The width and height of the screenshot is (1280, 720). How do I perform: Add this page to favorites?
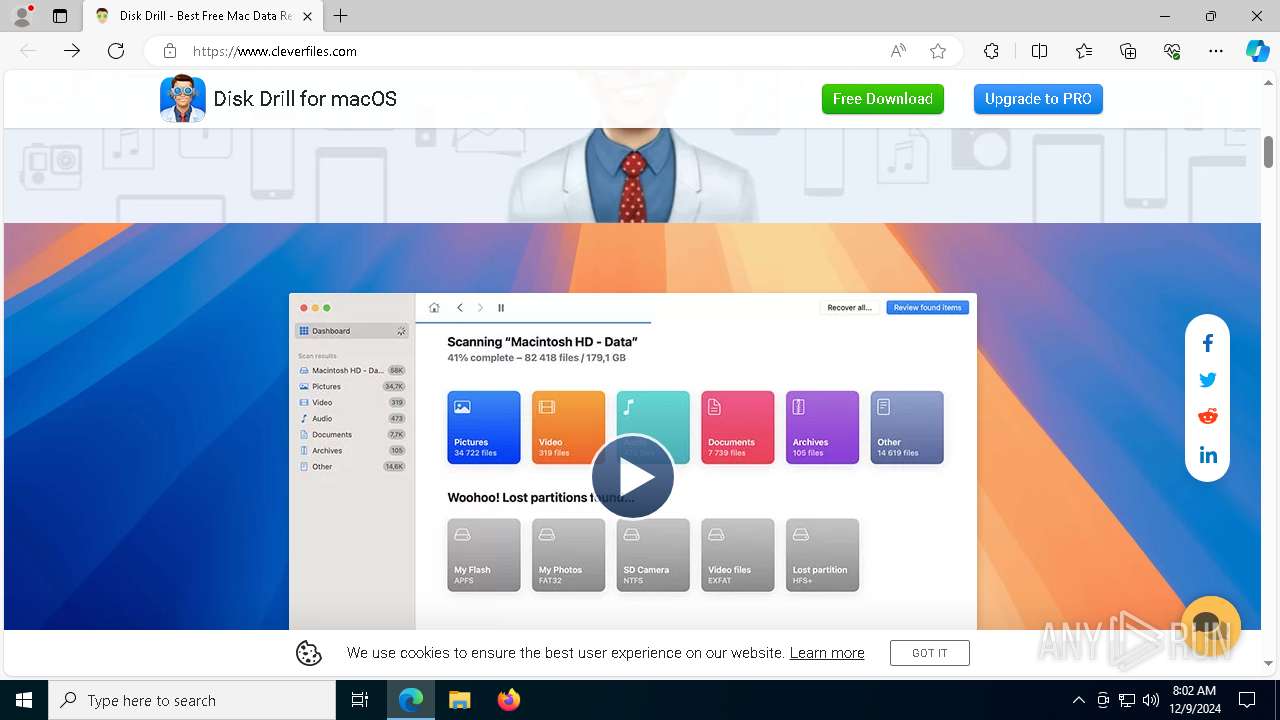tap(938, 51)
